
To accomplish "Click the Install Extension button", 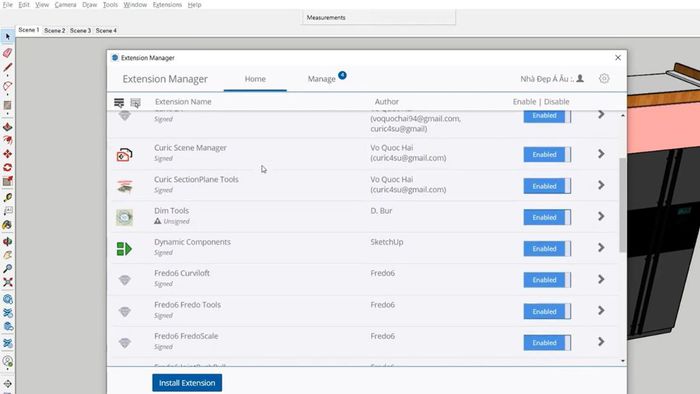I will point(187,383).
